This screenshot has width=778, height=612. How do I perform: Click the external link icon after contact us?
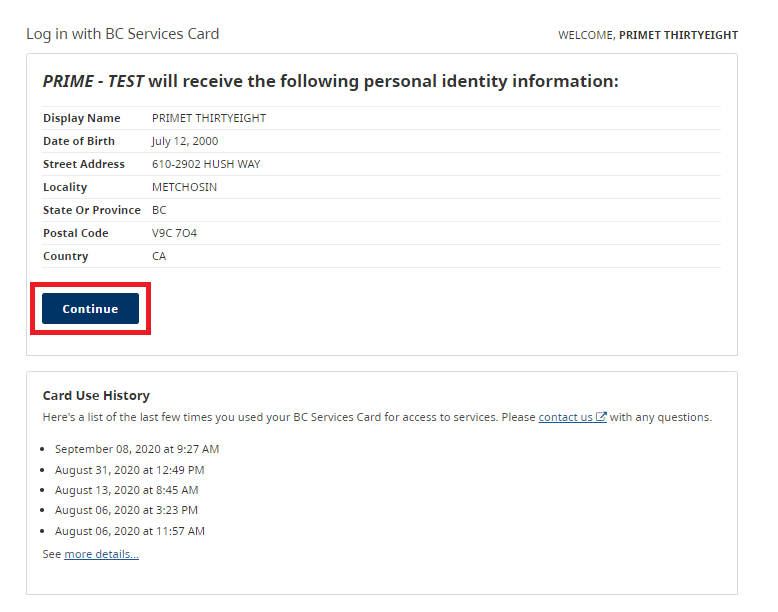coord(601,416)
